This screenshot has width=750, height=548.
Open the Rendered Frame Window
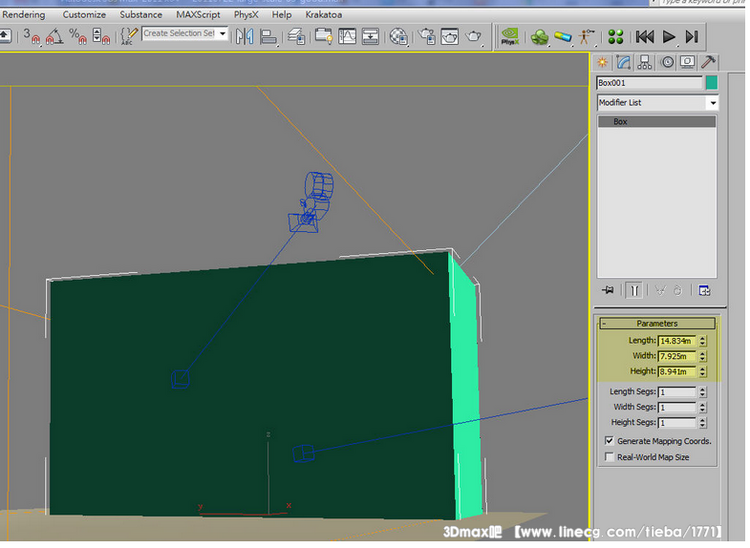[450, 36]
